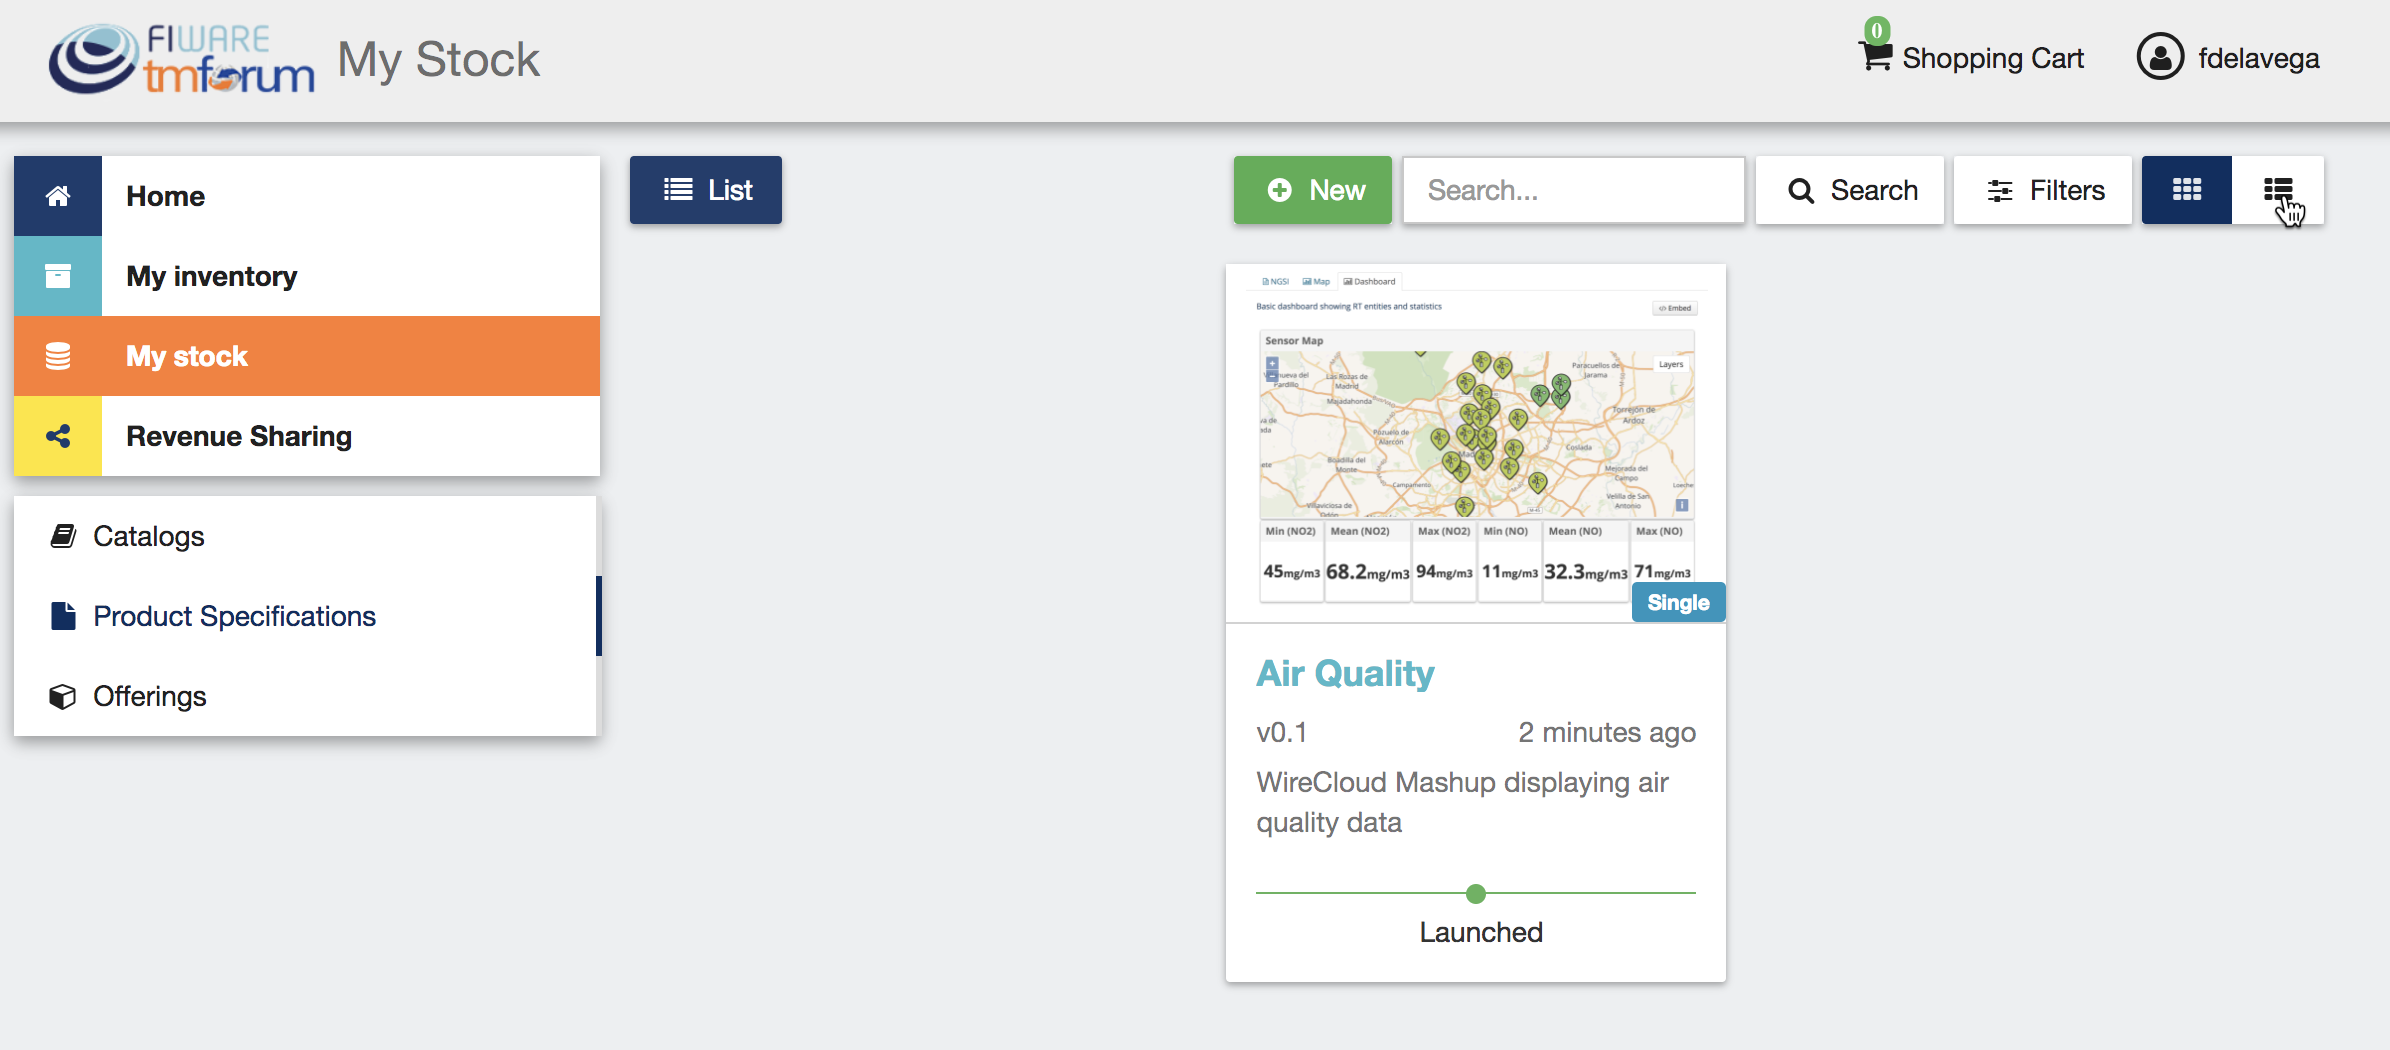Click the FIWARE tmforum logo
The image size is (2390, 1050).
(182, 59)
